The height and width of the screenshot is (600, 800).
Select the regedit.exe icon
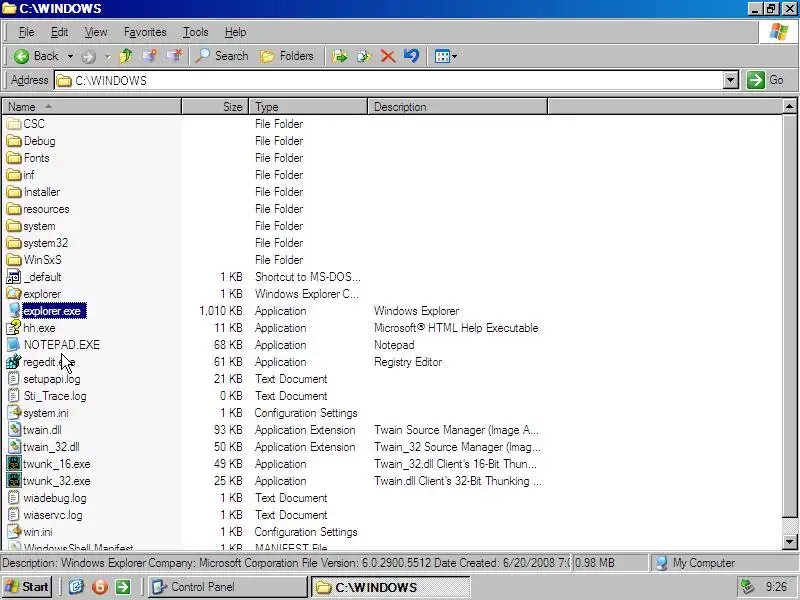pyautogui.click(x=14, y=362)
